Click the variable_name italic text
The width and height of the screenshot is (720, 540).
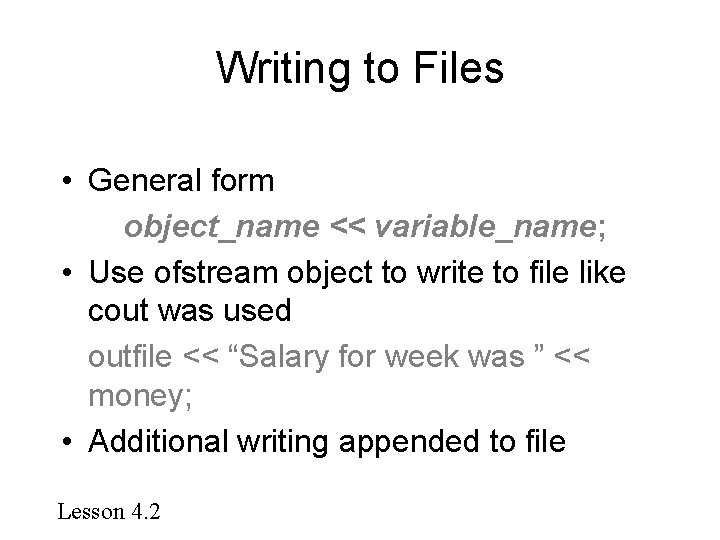coord(485,227)
